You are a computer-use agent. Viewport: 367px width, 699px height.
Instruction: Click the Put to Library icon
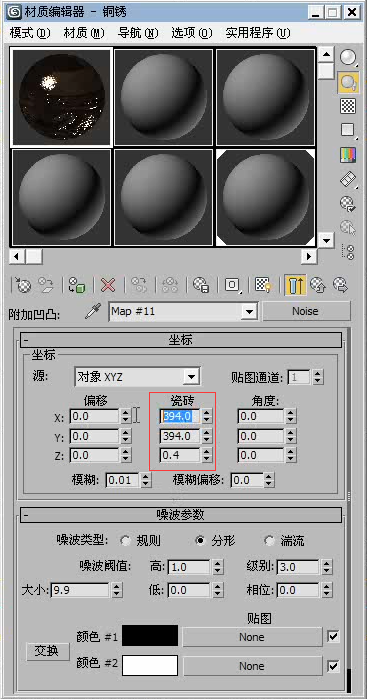pos(201,285)
